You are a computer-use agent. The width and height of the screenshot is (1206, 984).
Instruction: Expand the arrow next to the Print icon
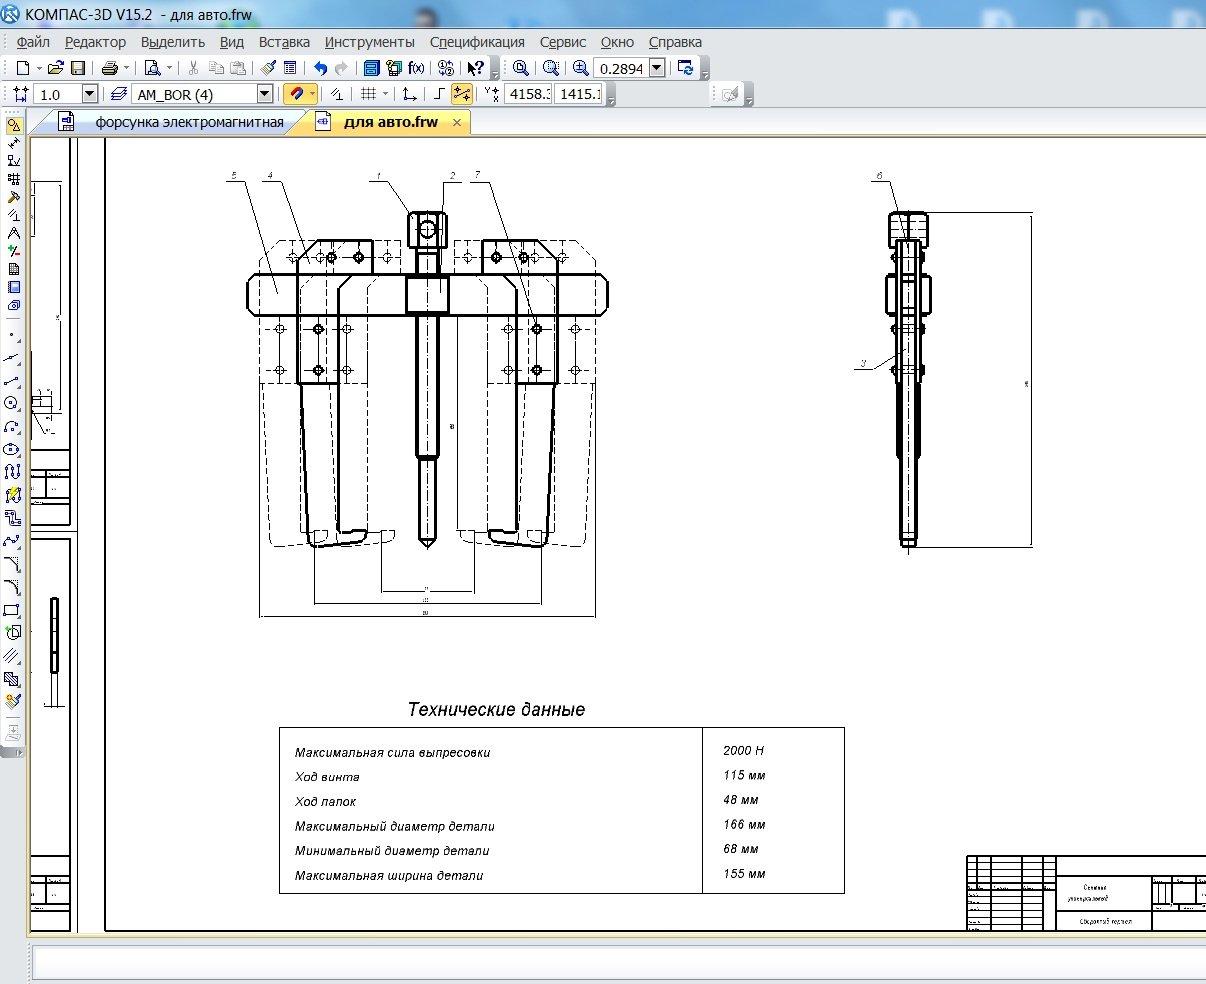click(x=126, y=68)
